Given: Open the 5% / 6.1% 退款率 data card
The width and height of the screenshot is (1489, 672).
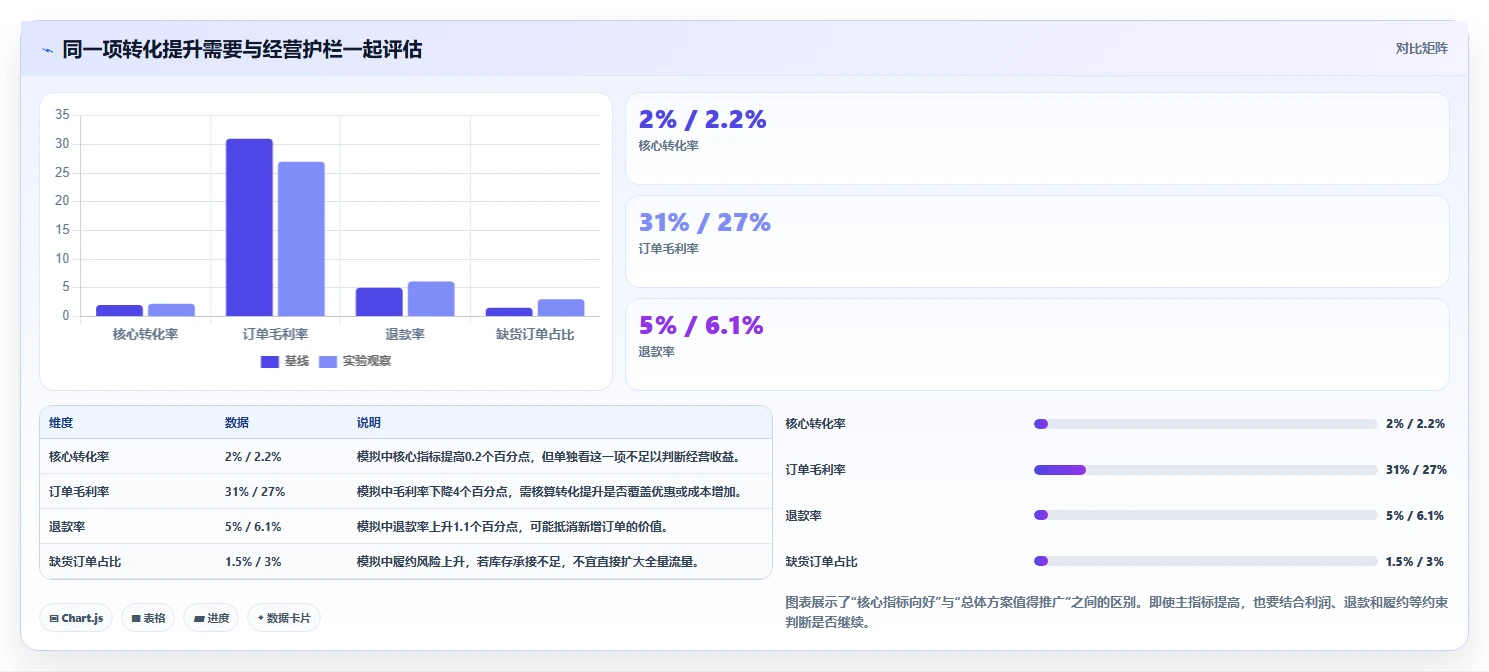Looking at the screenshot, I should [x=1037, y=344].
